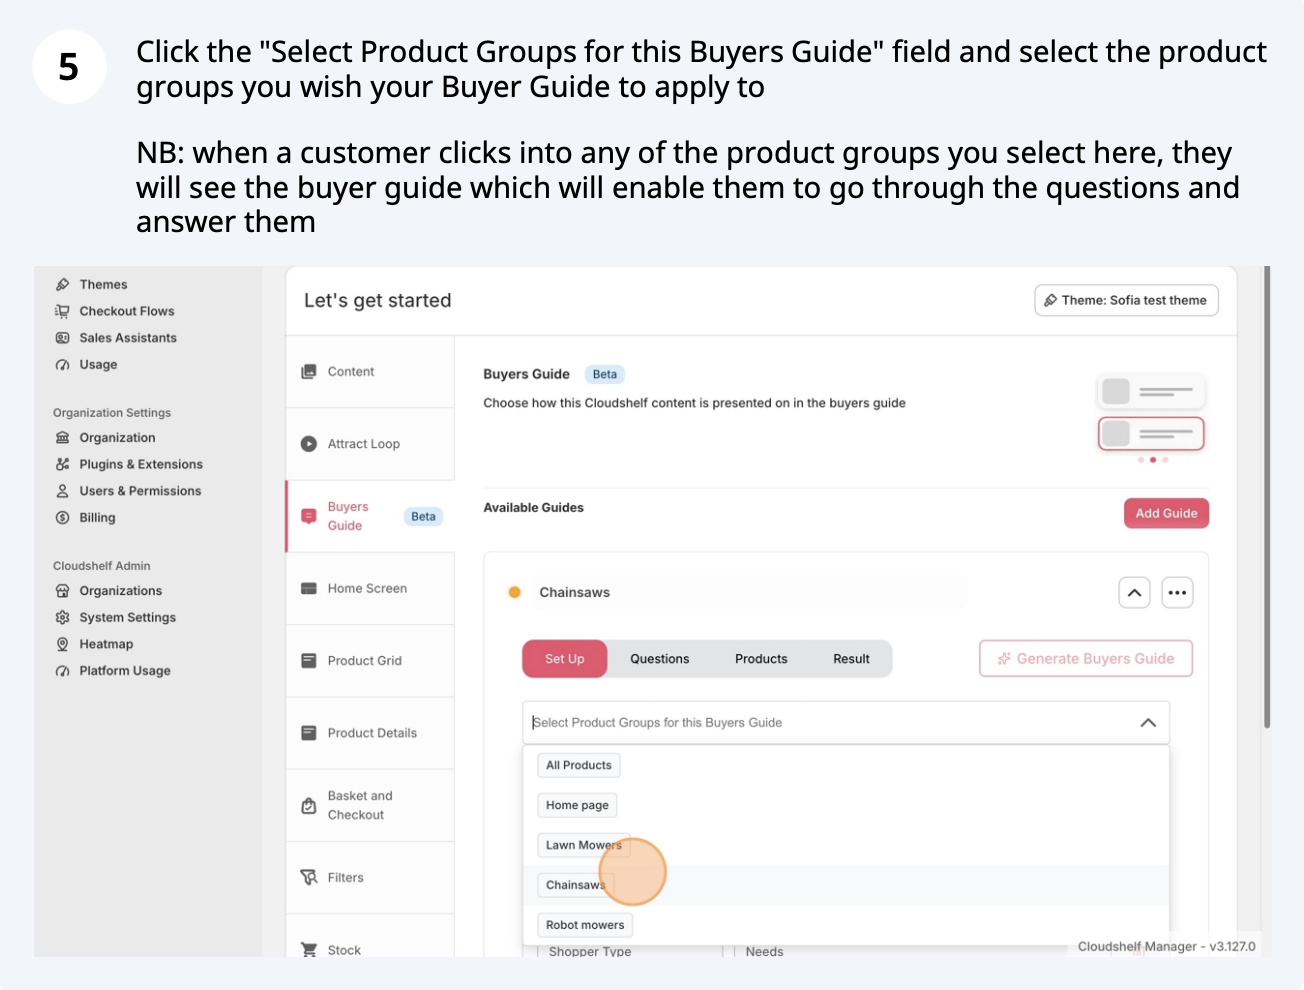The width and height of the screenshot is (1304, 990).
Task: Click the Filters funnel icon
Action: click(309, 877)
